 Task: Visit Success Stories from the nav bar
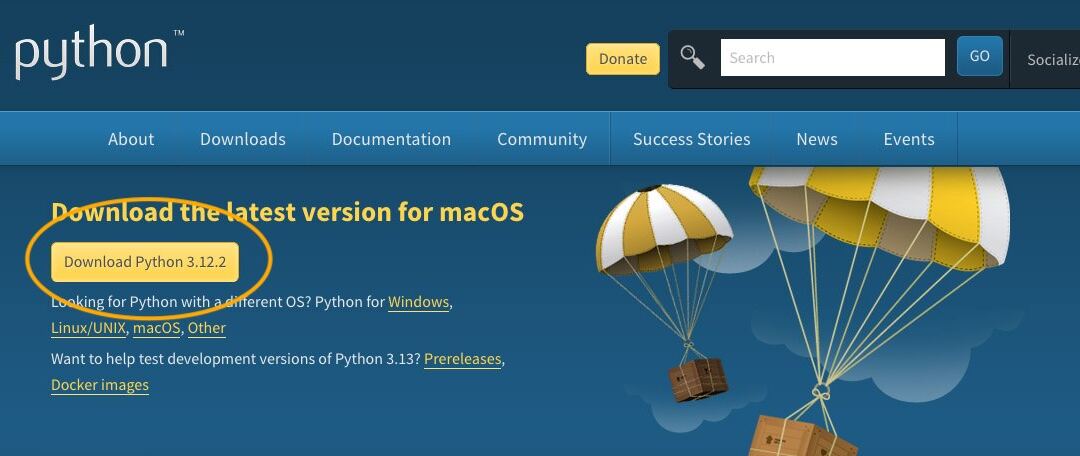(x=691, y=139)
